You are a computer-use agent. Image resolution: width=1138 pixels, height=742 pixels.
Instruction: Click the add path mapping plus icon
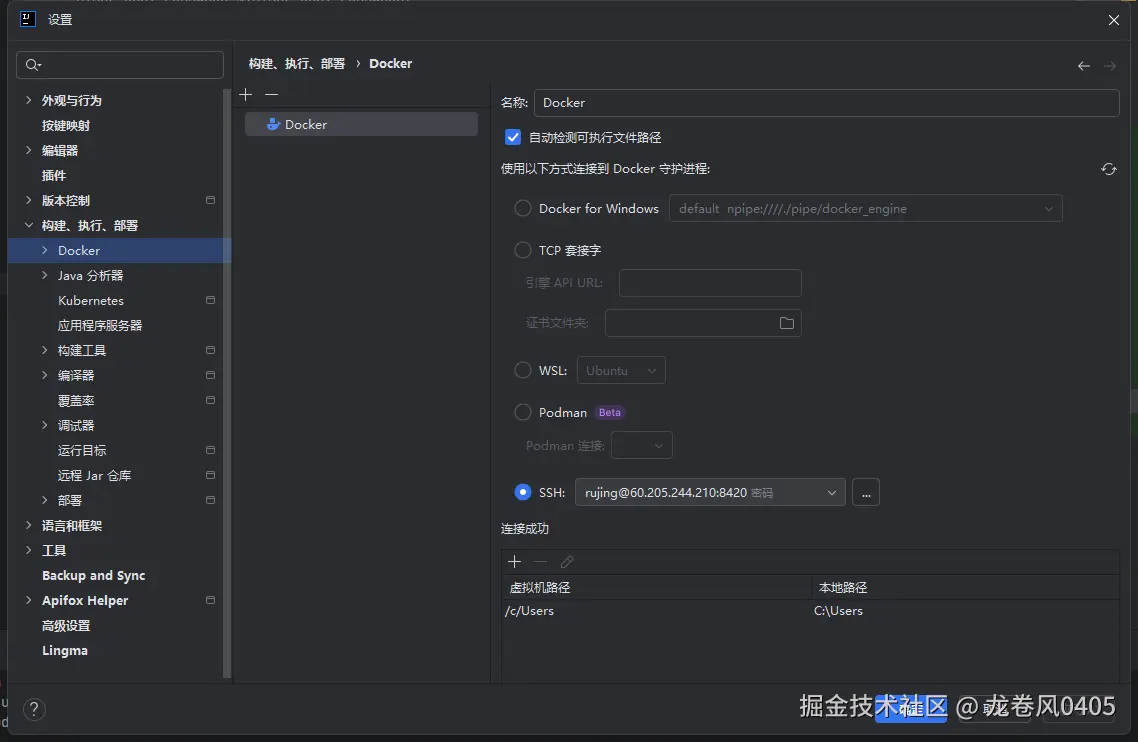[515, 561]
